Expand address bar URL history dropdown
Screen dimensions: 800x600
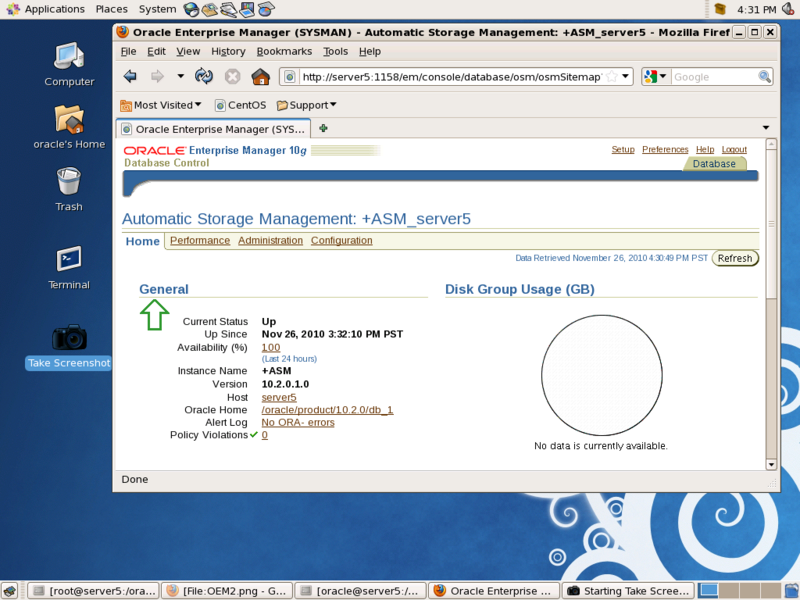(626, 77)
